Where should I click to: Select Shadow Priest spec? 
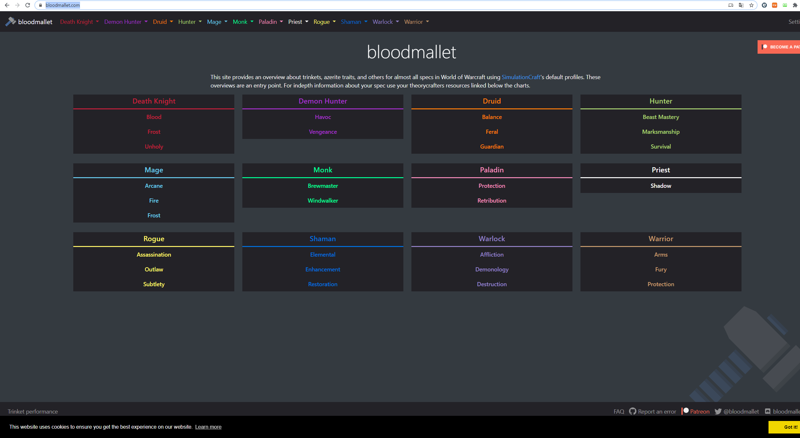click(x=661, y=186)
